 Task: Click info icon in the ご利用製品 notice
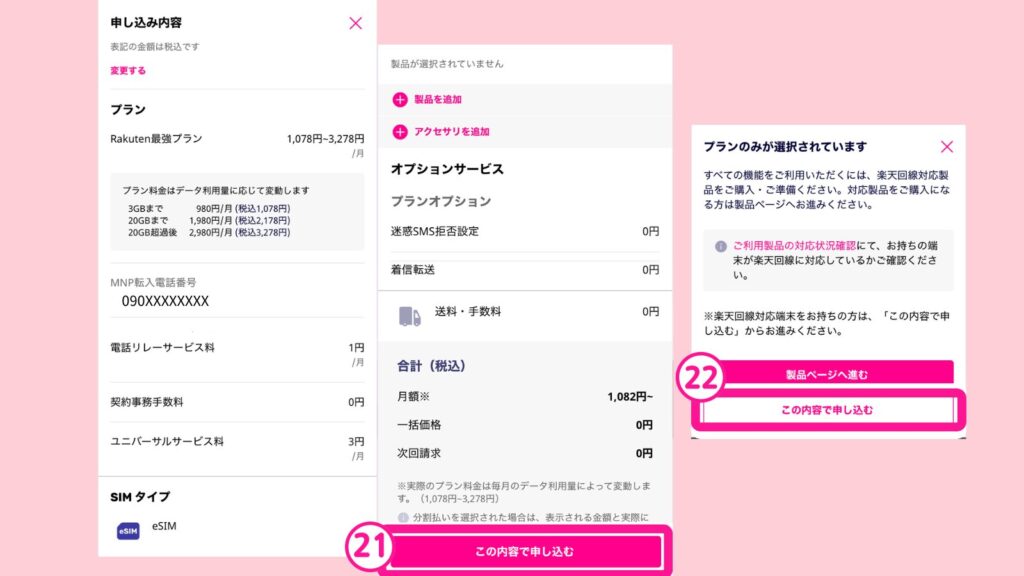pyautogui.click(x=720, y=246)
